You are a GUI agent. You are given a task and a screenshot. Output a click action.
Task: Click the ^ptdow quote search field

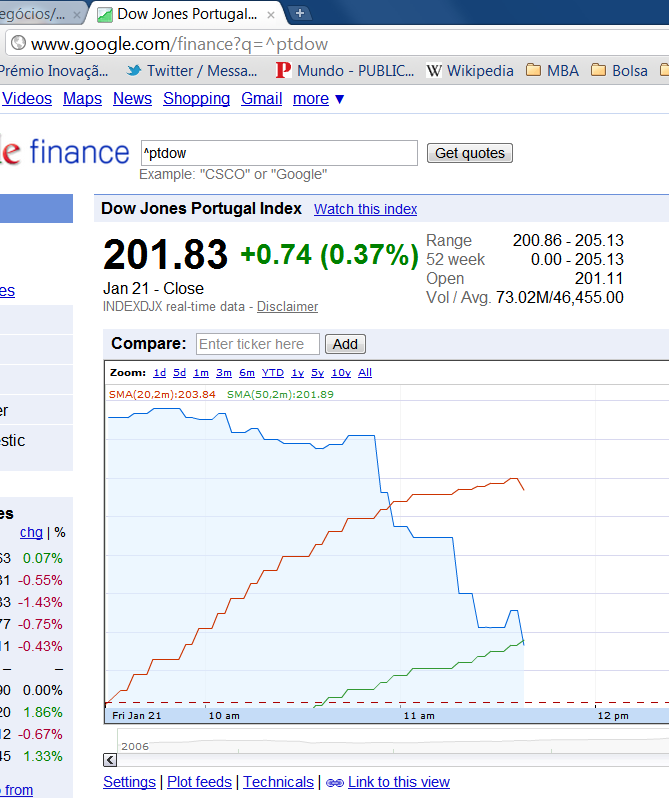coord(279,153)
